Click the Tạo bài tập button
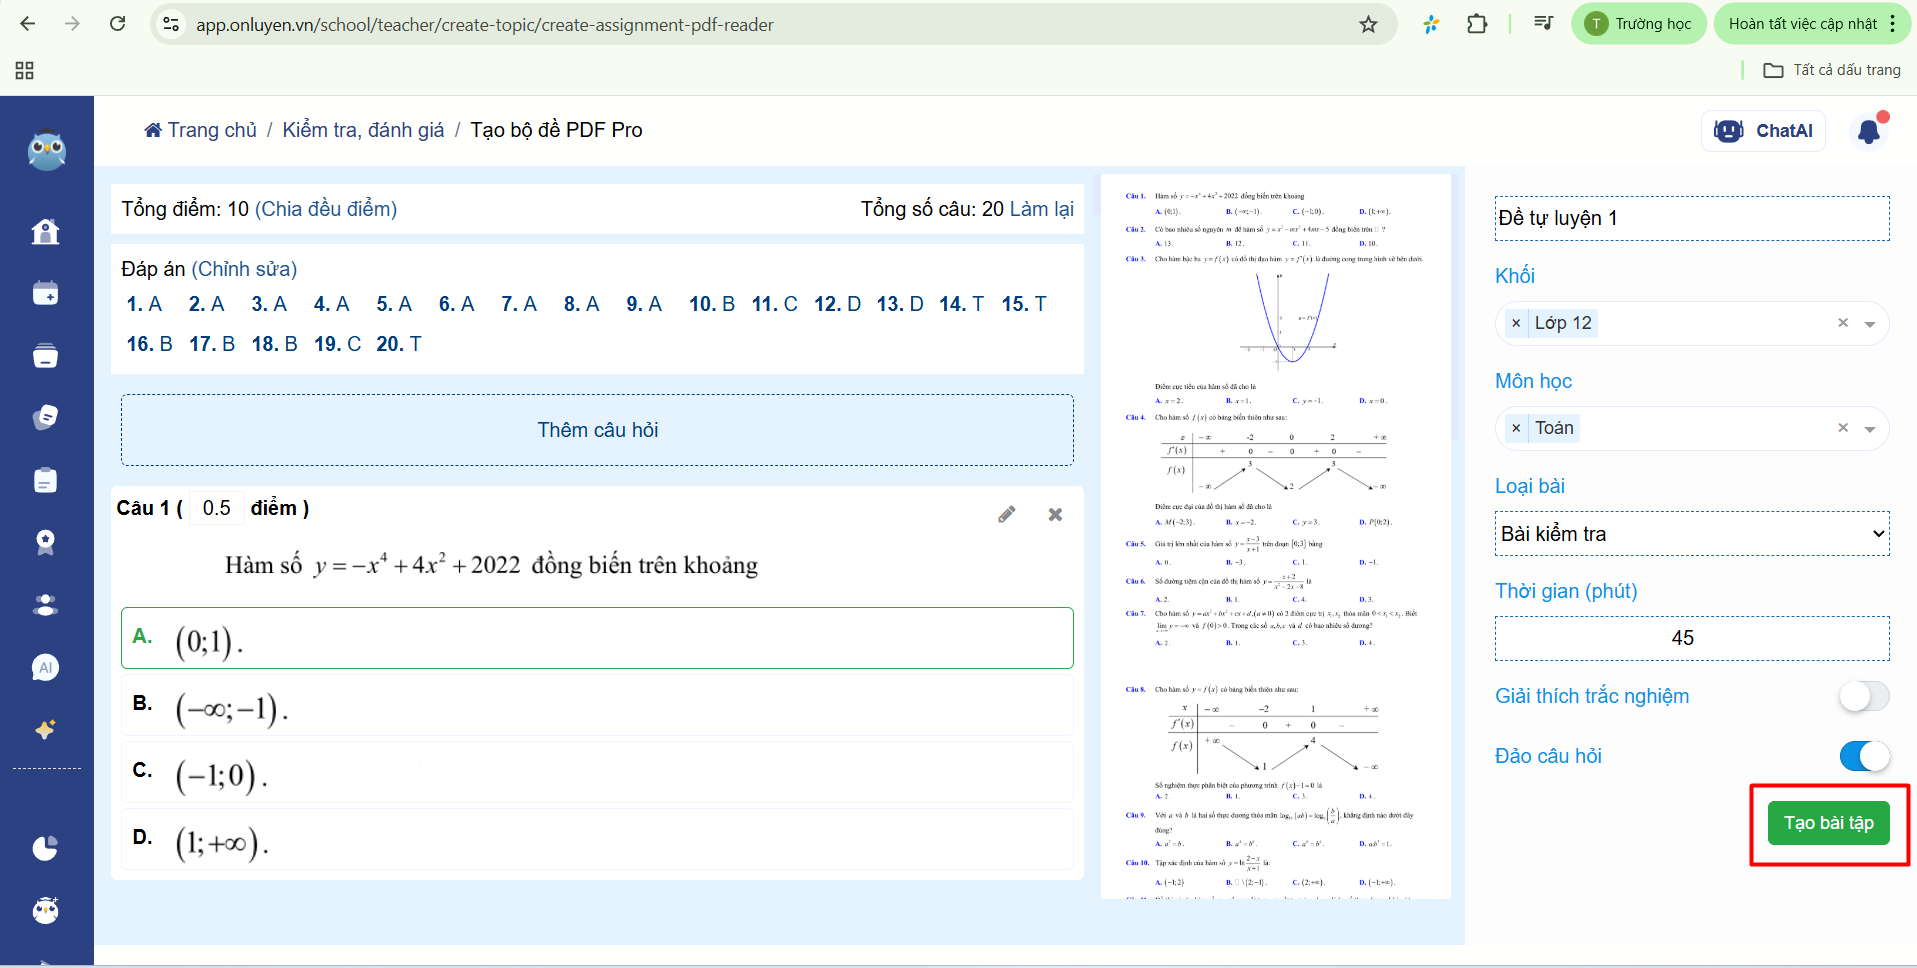 point(1828,823)
